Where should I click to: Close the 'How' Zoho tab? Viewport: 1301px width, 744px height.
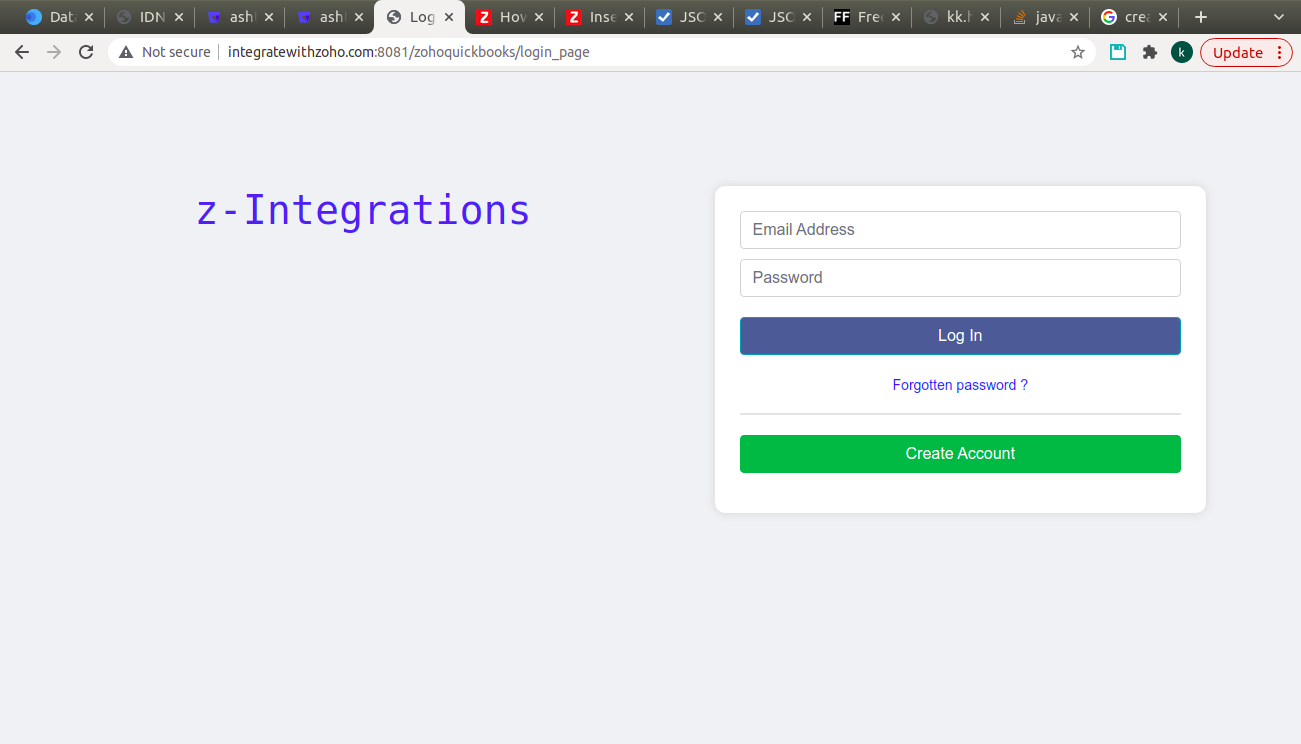539,17
